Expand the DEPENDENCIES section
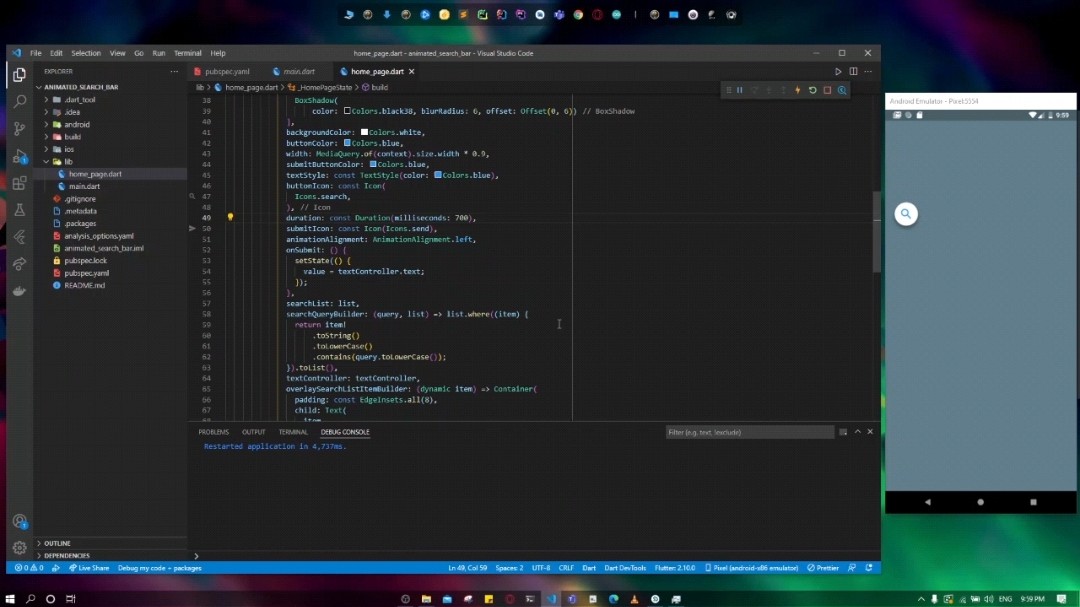Screen dimensions: 1080x607 pos(66,555)
